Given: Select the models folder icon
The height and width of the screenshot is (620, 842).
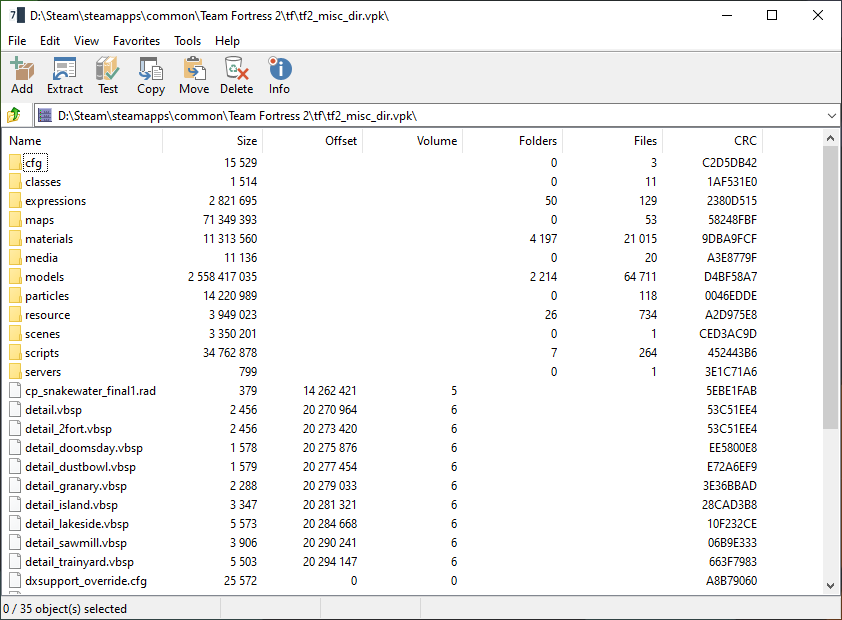Looking at the screenshot, I should [x=15, y=276].
